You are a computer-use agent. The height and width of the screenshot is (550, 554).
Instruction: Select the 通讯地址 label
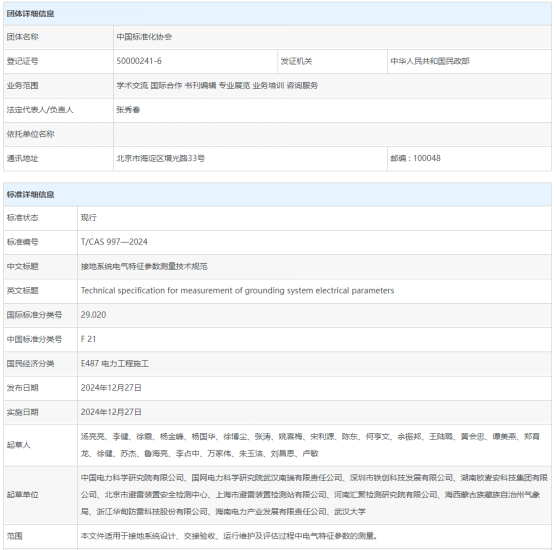[23, 159]
